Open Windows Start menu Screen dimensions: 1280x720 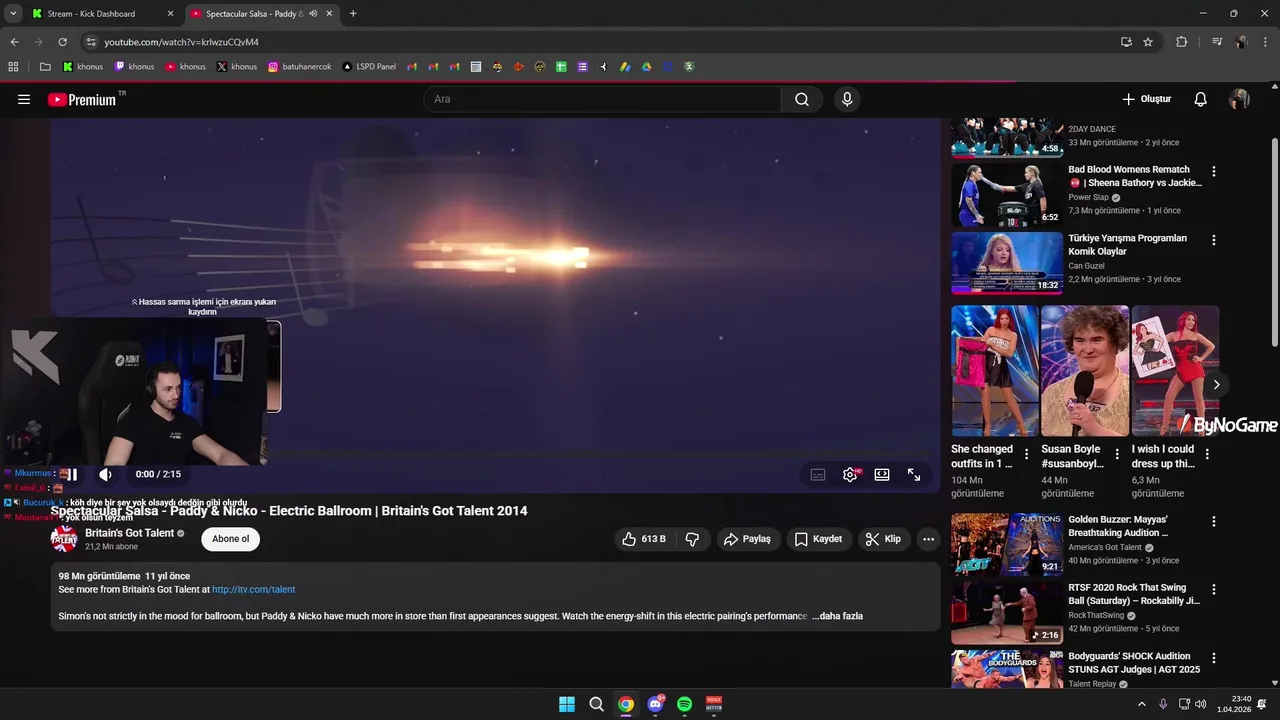pyautogui.click(x=567, y=704)
